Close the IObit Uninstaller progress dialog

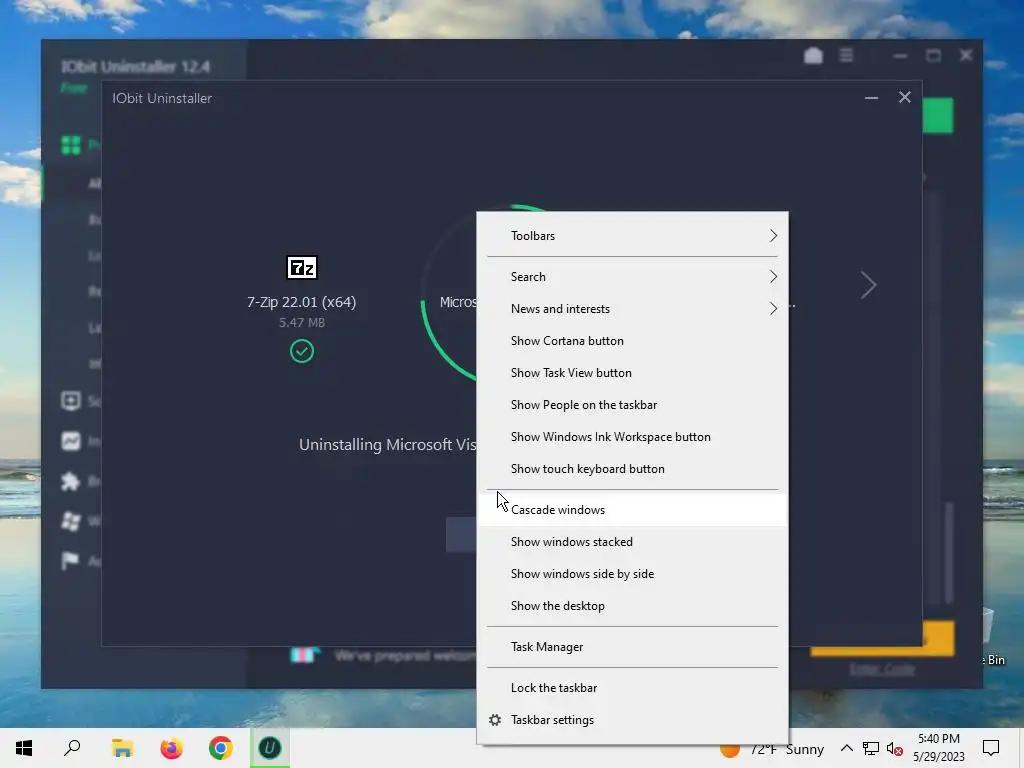pos(904,97)
